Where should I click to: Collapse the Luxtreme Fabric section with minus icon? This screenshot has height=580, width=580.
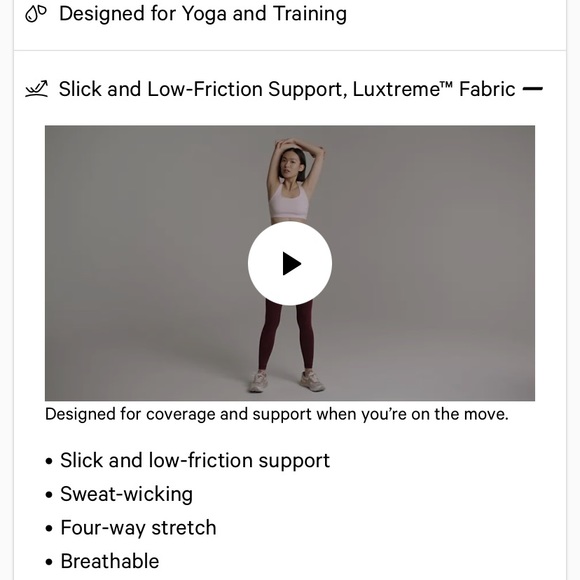click(532, 89)
